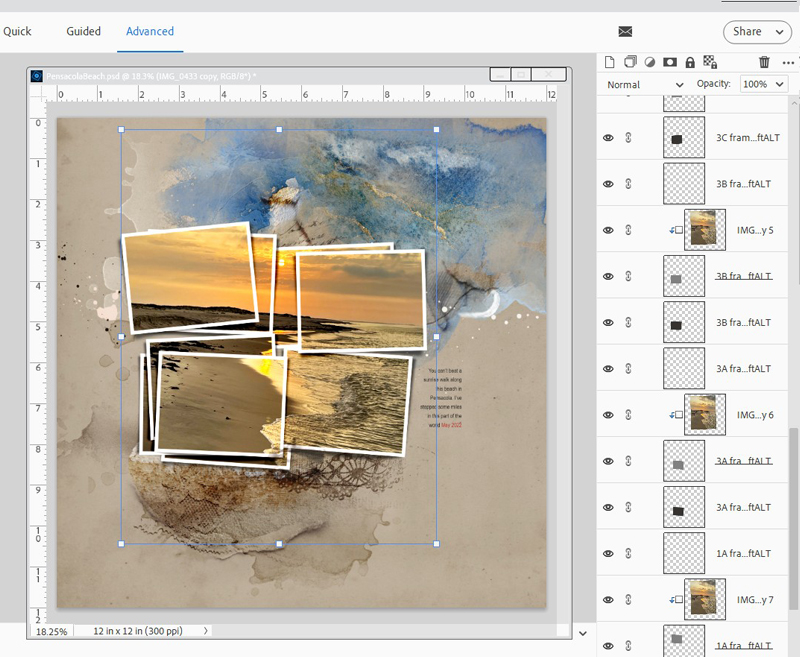Click link icon on 3C fram...ftALT layer
Viewport: 800px width, 657px height.
pos(628,137)
